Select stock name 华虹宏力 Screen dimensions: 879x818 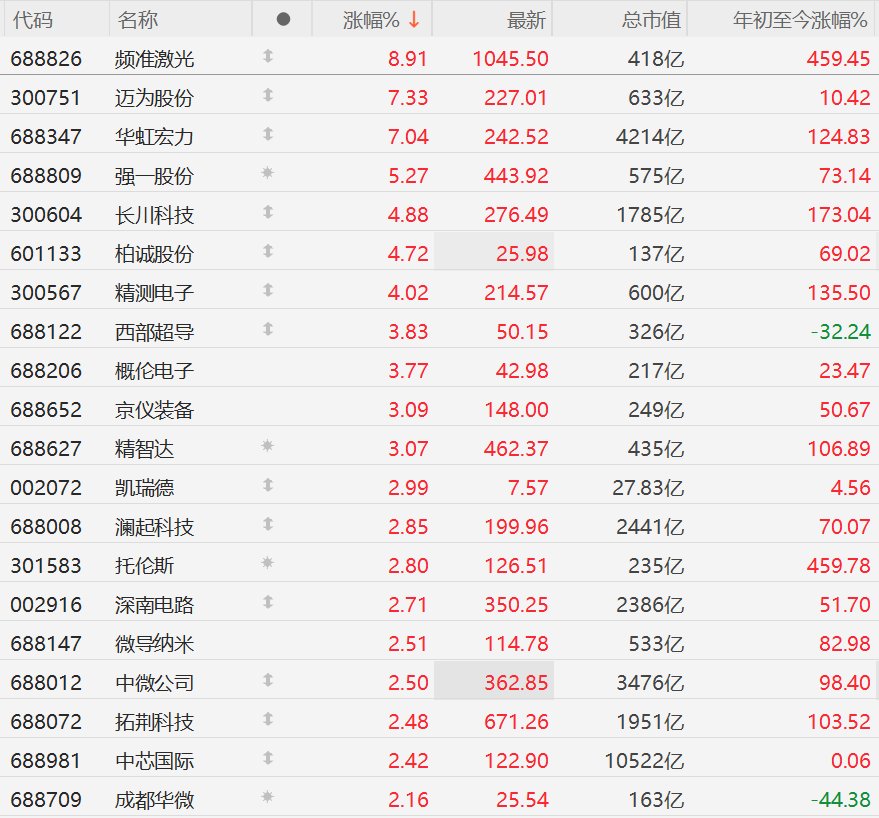[155, 137]
